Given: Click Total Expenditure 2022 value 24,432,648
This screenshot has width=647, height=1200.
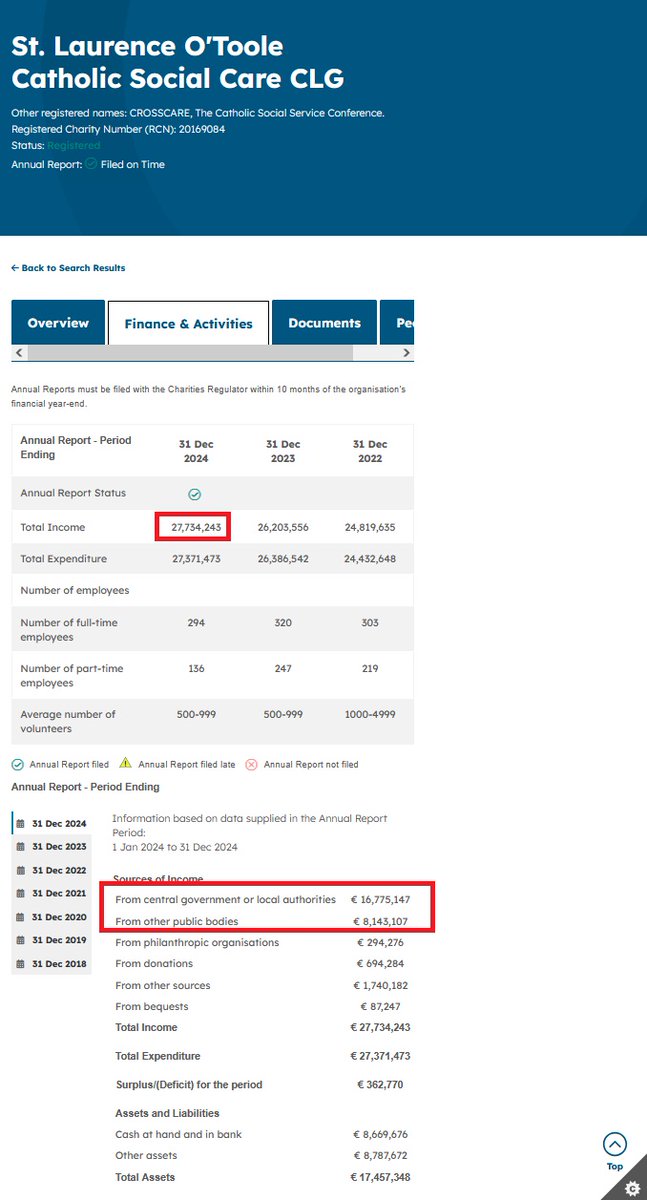Looking at the screenshot, I should point(370,559).
